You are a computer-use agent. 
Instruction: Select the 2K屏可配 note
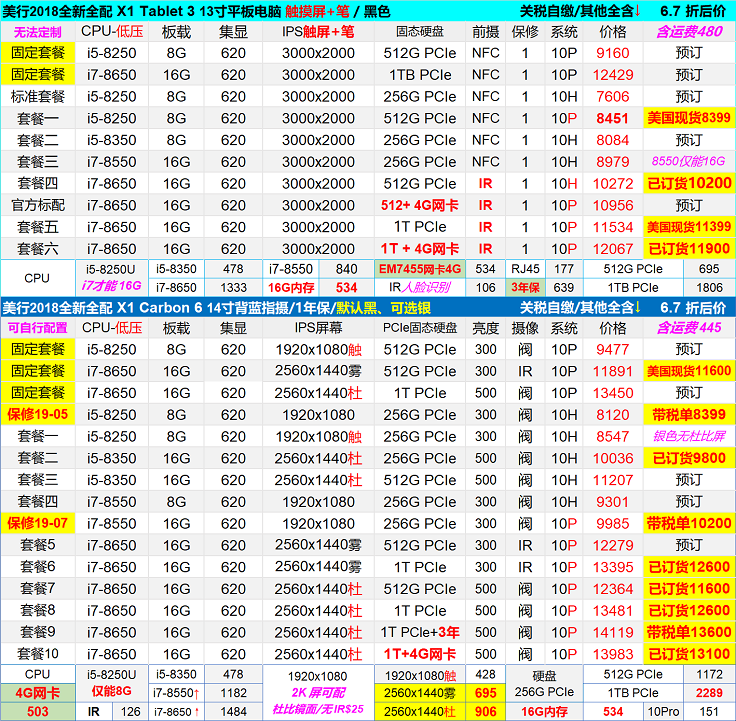point(318,692)
